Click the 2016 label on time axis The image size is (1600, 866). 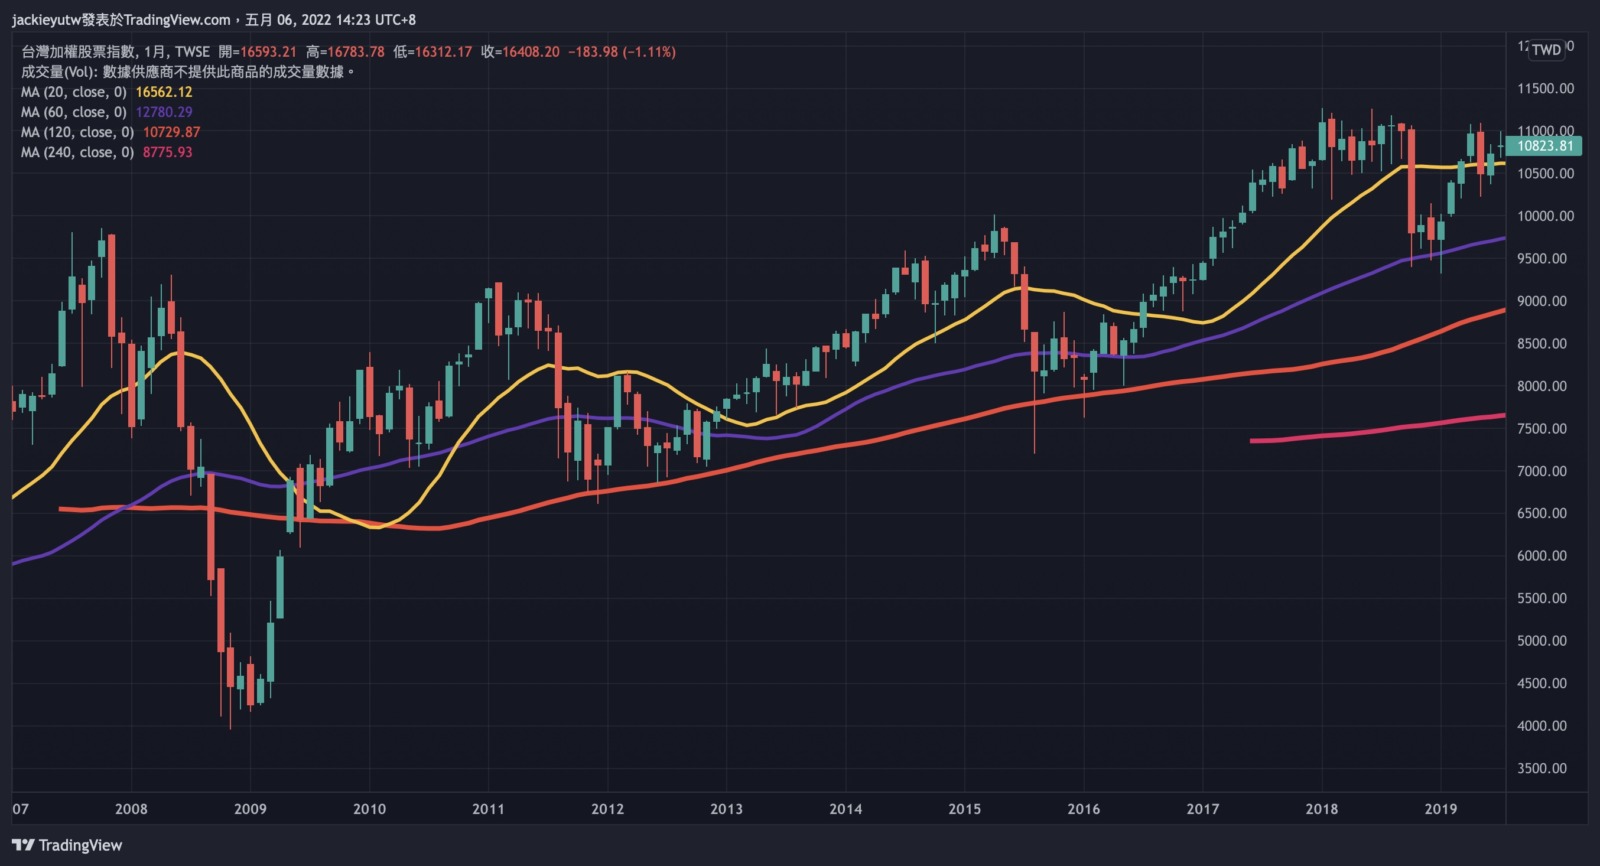[x=1083, y=809]
